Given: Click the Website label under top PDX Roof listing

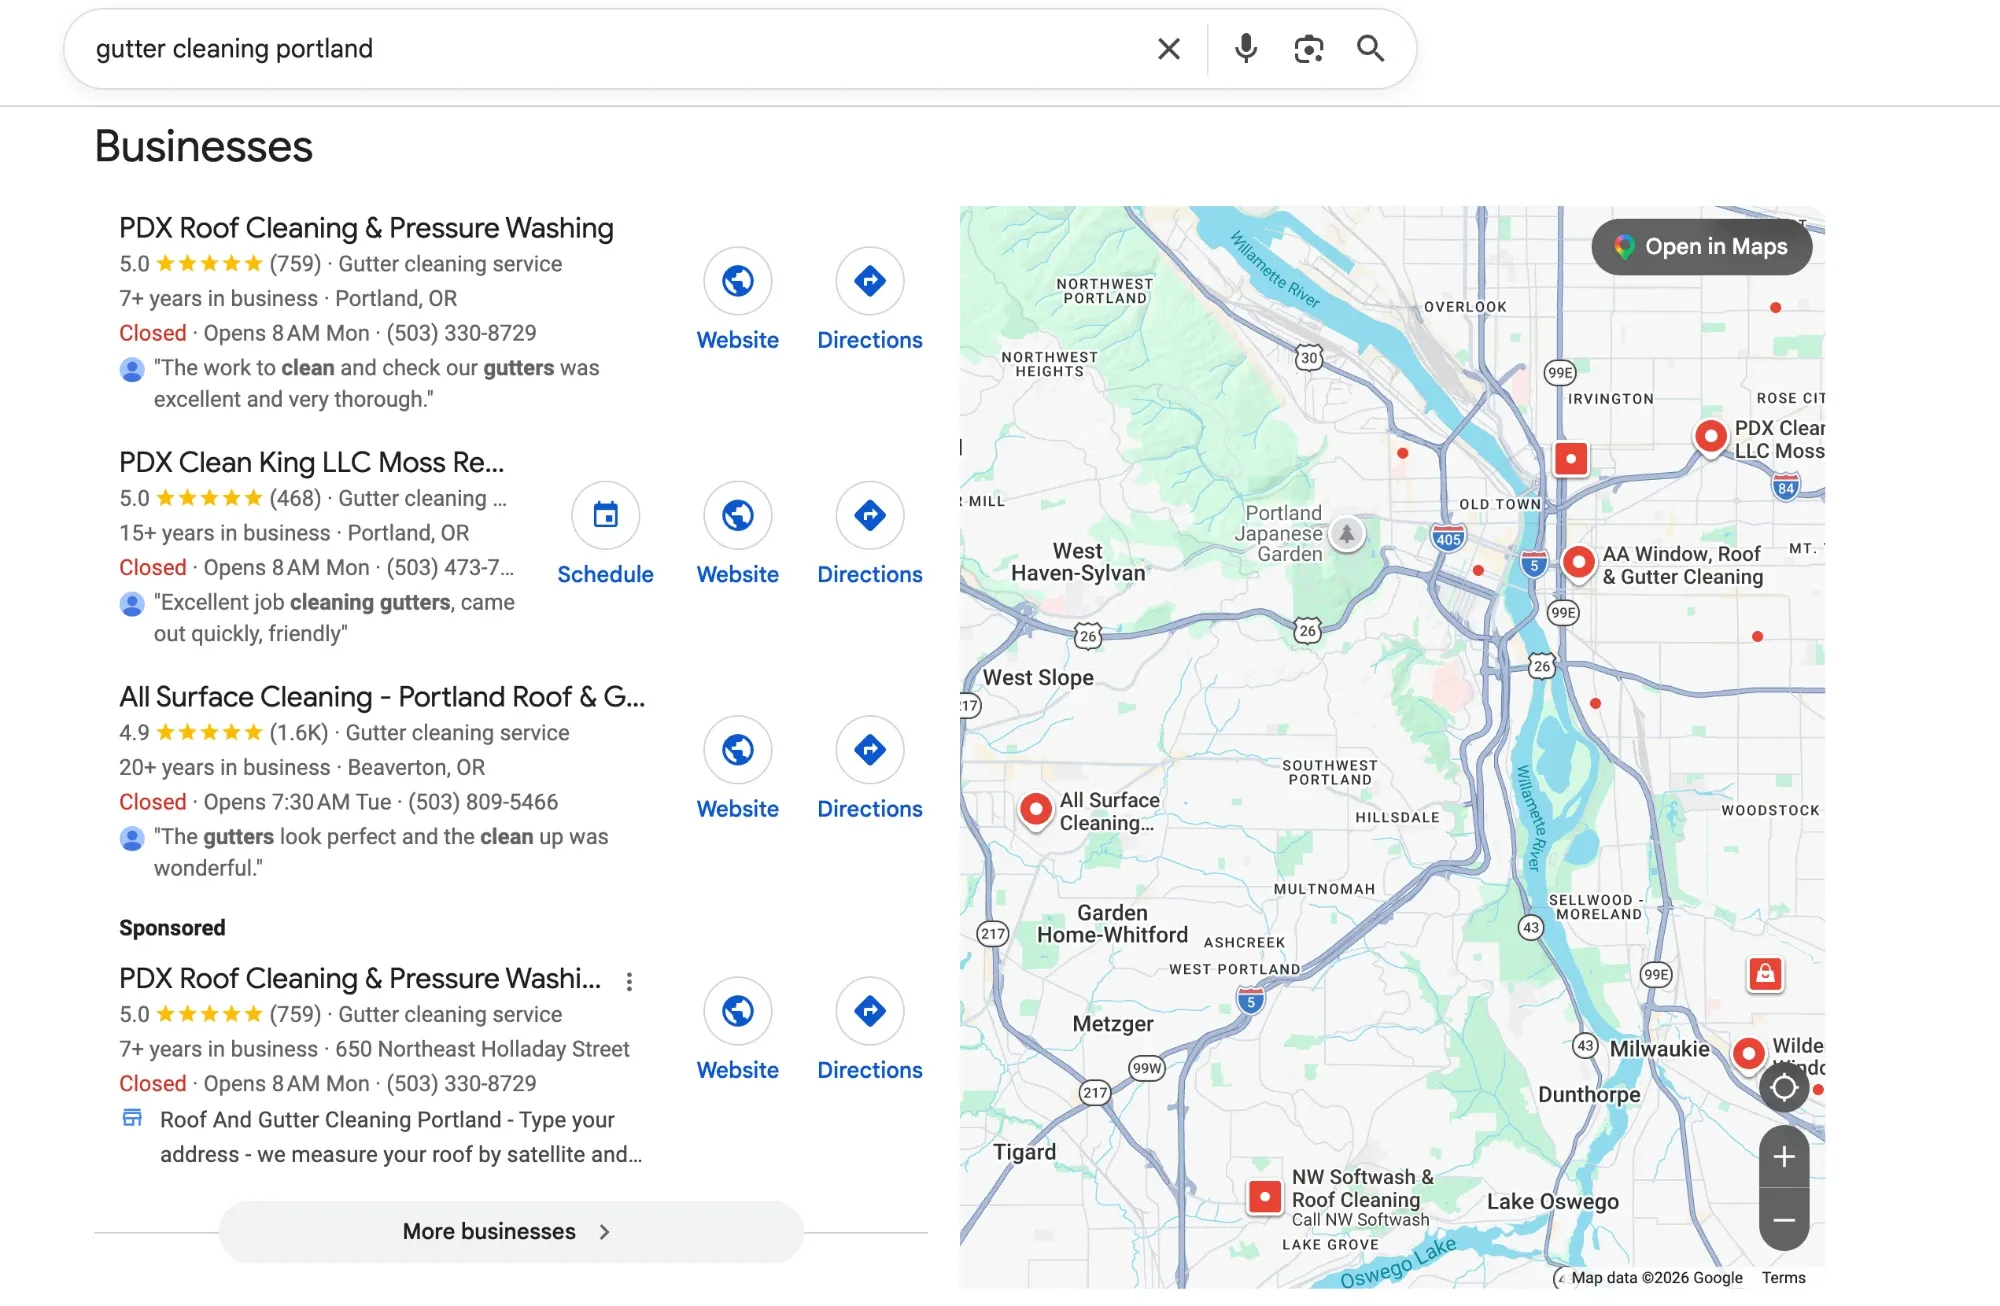Looking at the screenshot, I should point(738,340).
